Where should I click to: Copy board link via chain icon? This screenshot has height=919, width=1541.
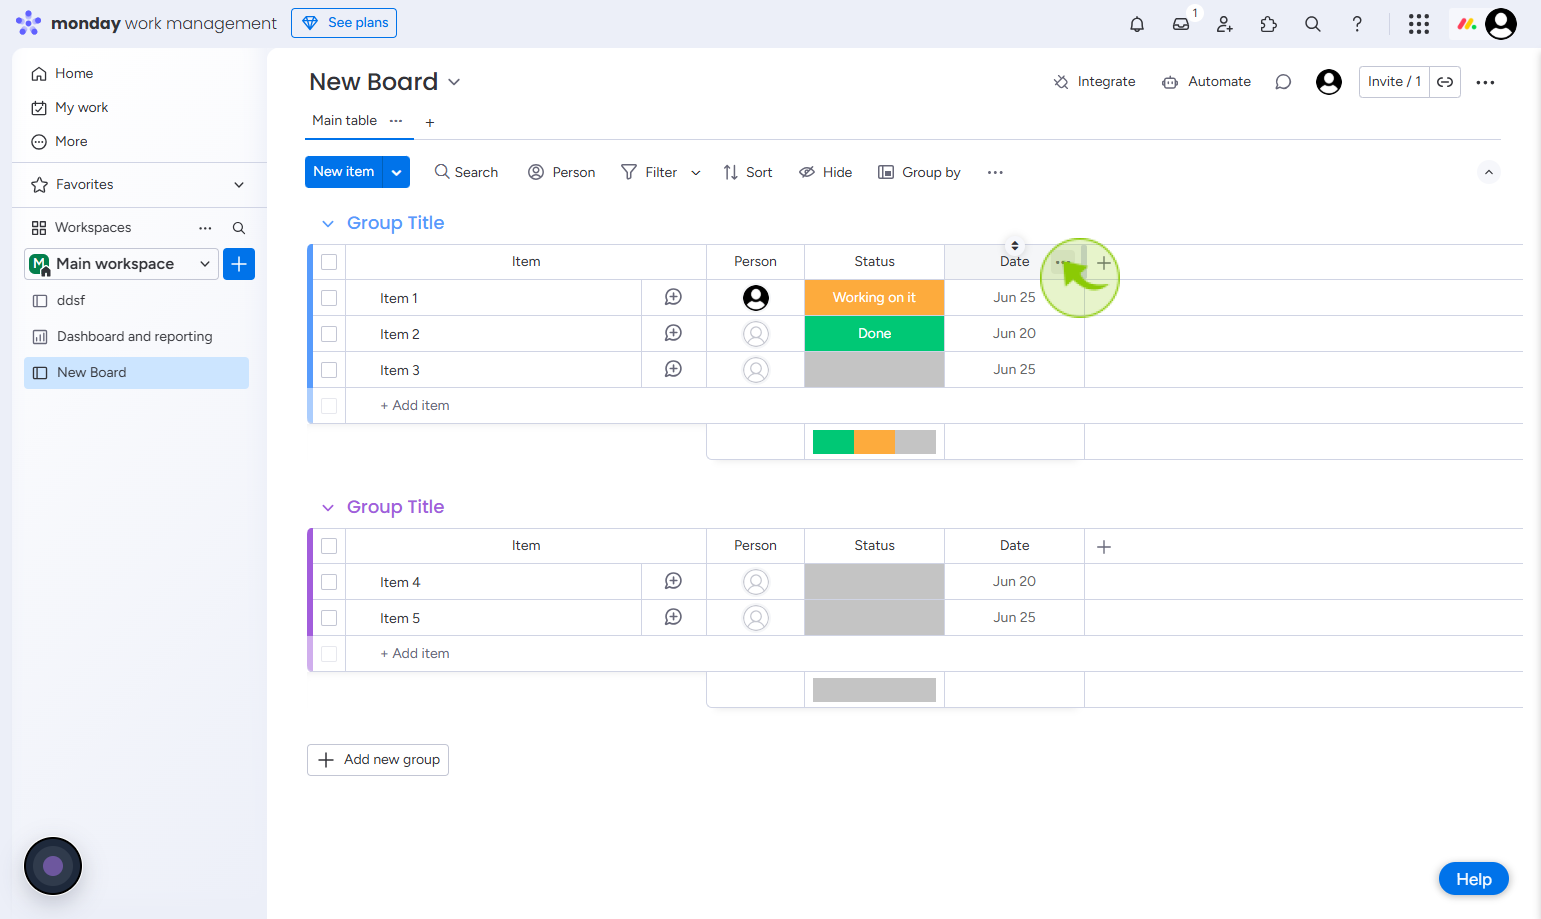[1445, 82]
